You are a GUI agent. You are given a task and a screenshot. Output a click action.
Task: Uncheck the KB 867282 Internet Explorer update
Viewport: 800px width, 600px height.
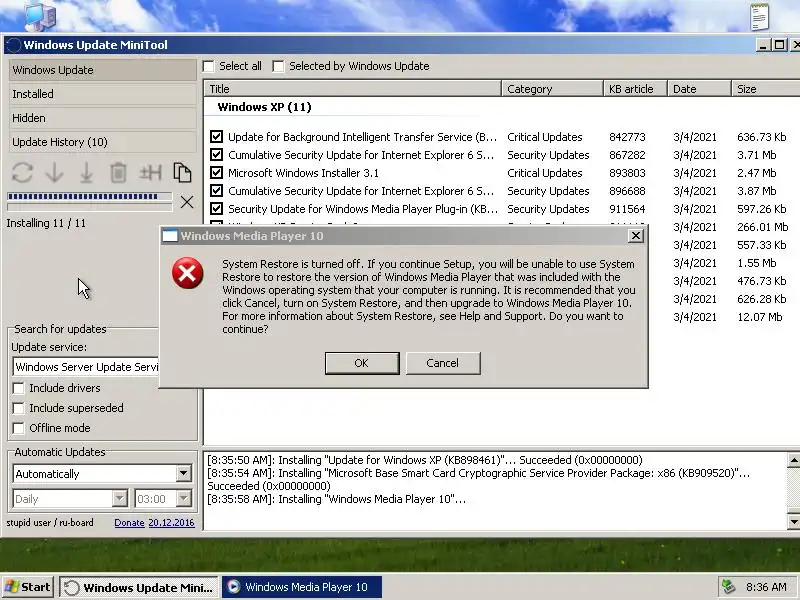coord(216,155)
